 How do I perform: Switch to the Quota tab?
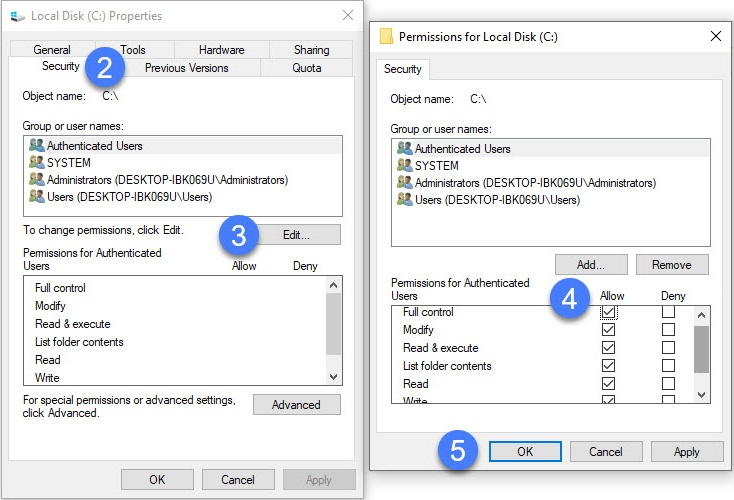coord(307,68)
